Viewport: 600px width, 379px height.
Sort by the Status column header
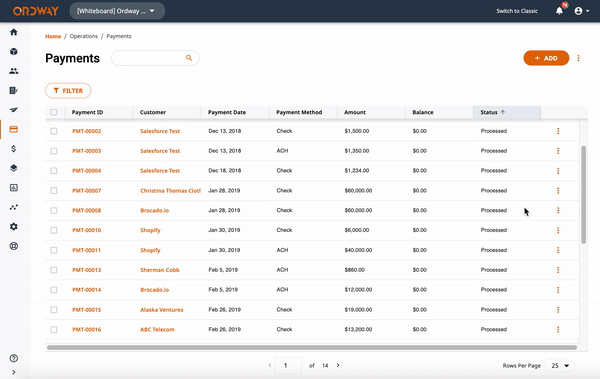[507, 112]
